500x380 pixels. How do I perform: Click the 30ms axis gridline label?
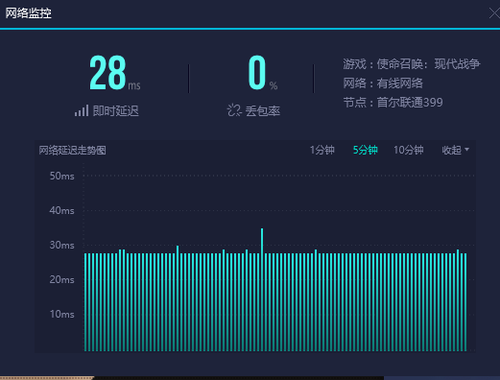coord(62,245)
